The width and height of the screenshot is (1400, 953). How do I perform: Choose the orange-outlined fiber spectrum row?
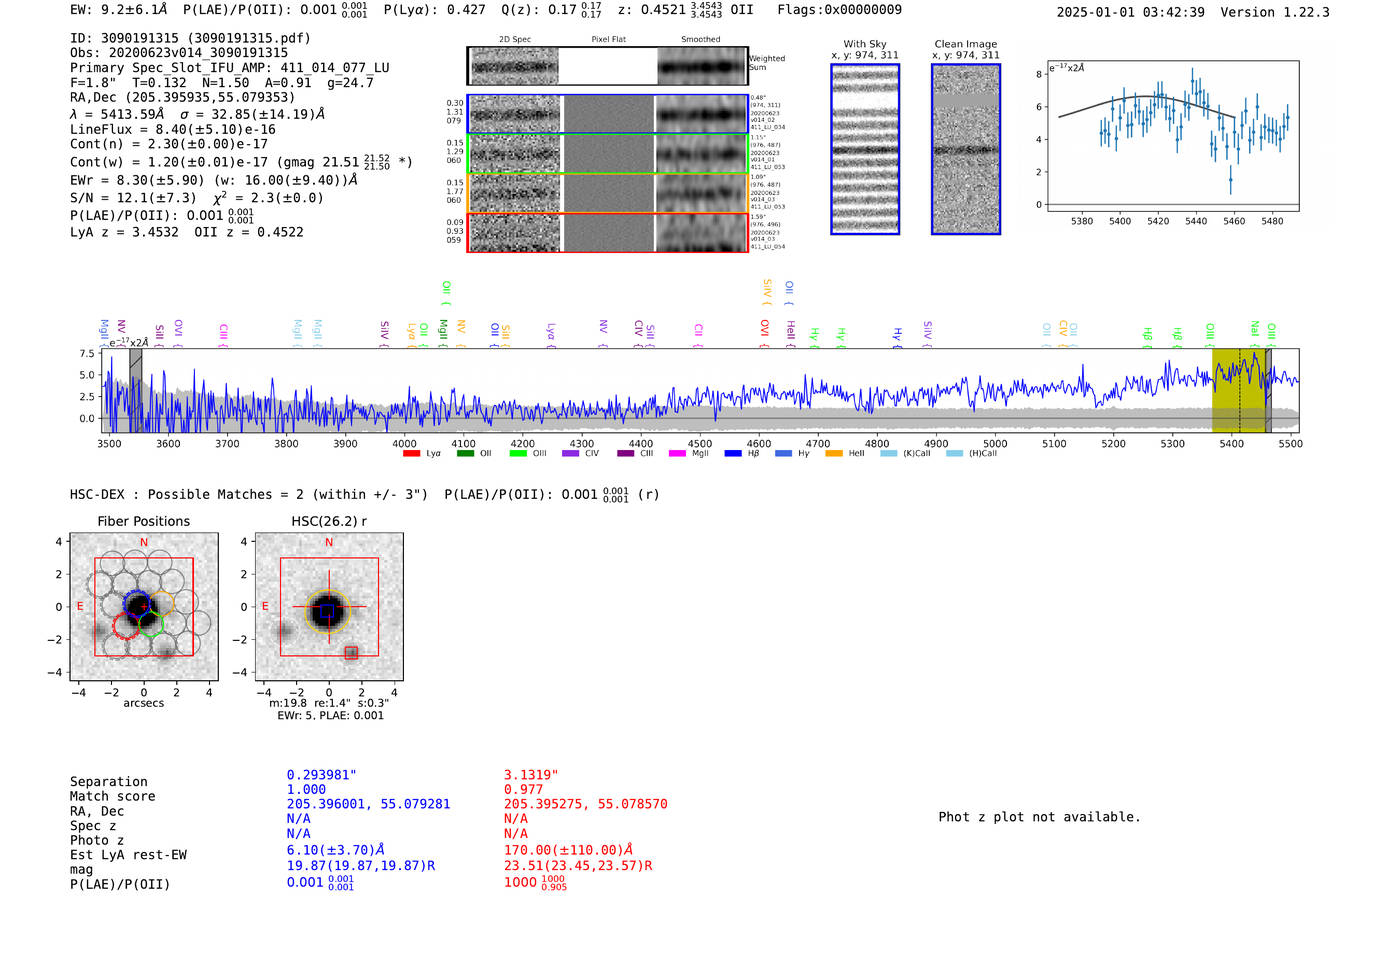click(608, 193)
